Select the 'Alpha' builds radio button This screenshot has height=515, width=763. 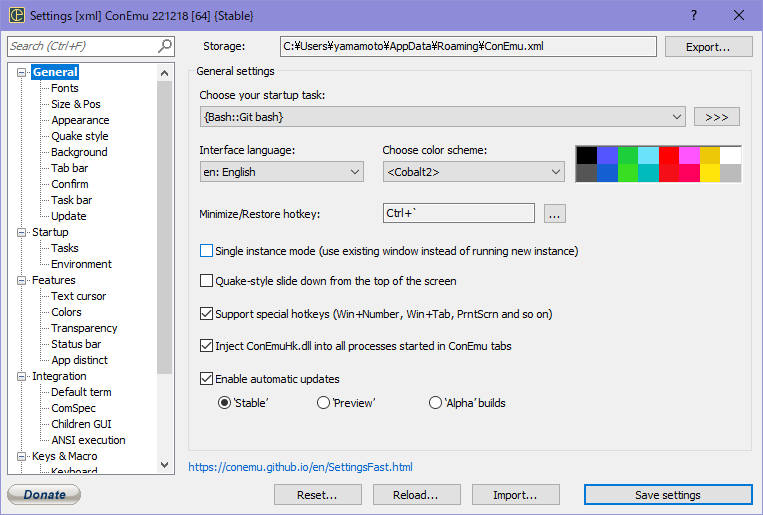tap(435, 403)
